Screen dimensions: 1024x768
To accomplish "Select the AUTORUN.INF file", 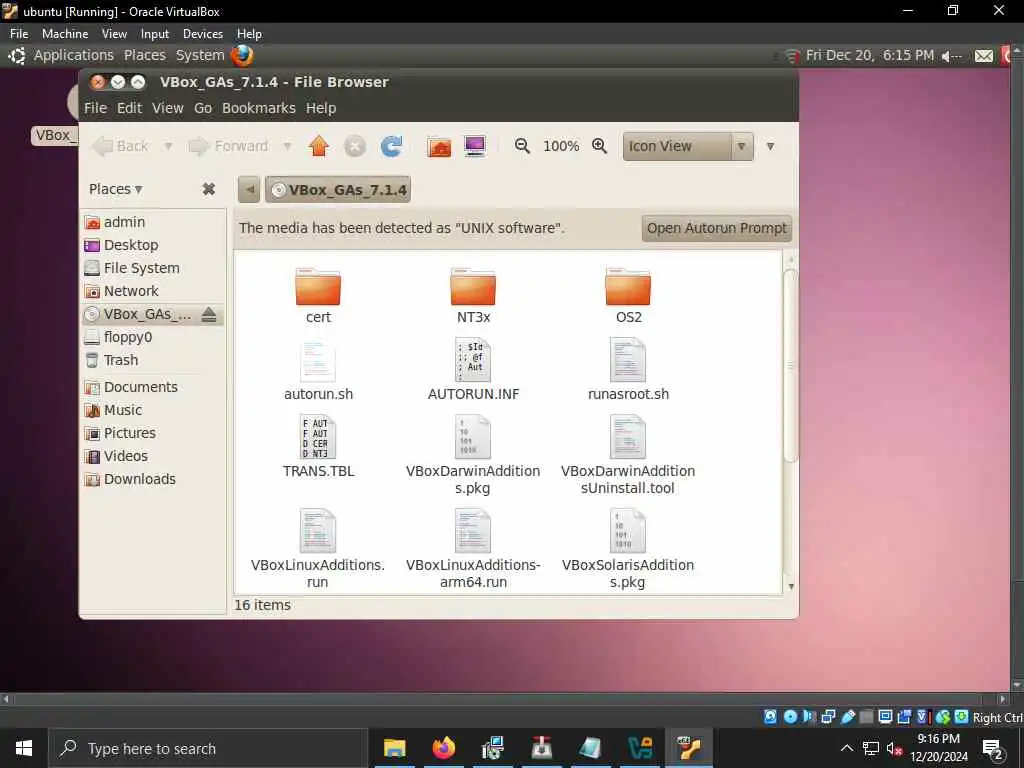I will 473,369.
